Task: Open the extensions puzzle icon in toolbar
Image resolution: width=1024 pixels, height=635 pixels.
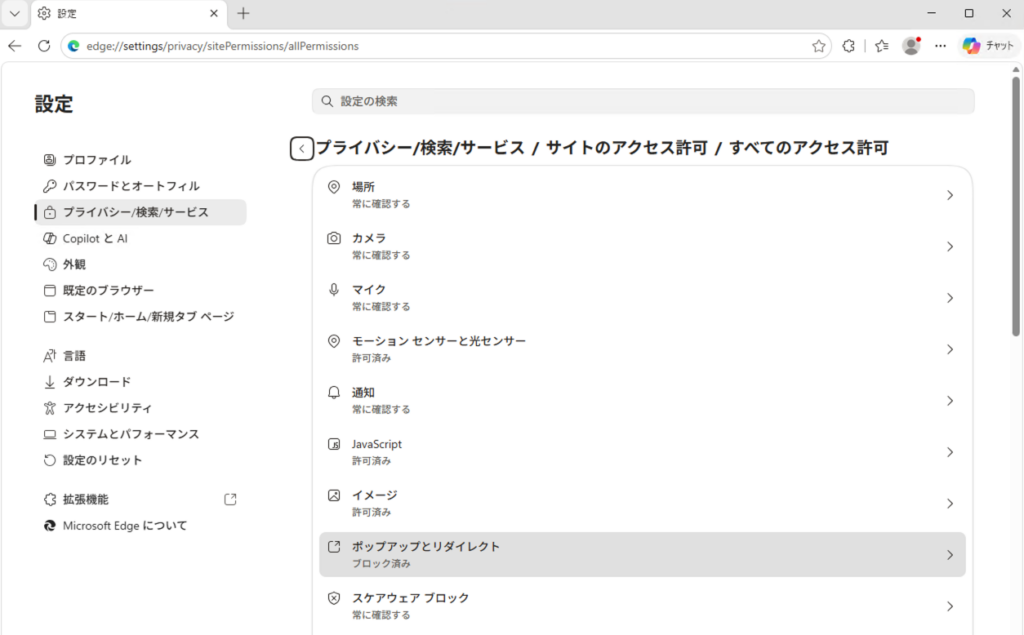Action: (848, 46)
